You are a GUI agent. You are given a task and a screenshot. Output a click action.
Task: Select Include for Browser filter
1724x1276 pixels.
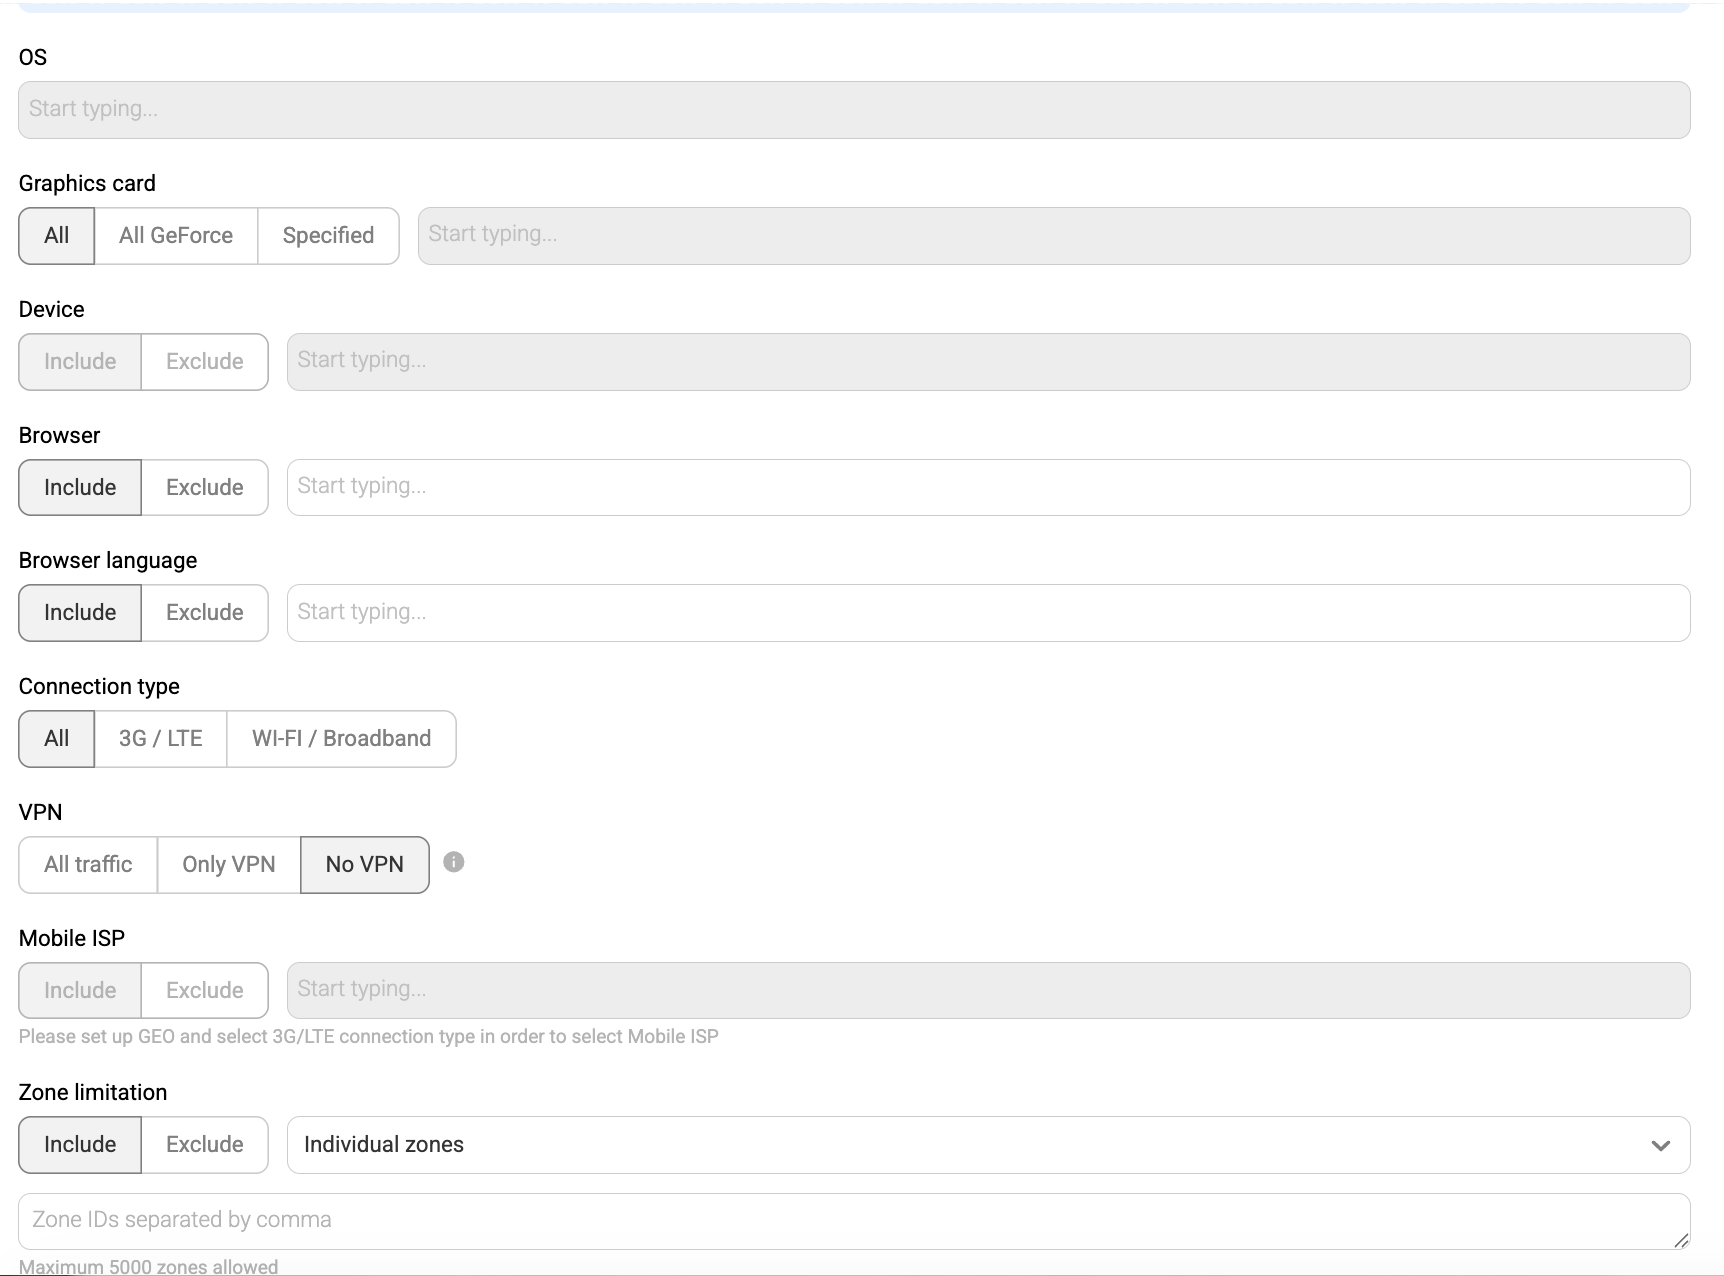click(79, 487)
